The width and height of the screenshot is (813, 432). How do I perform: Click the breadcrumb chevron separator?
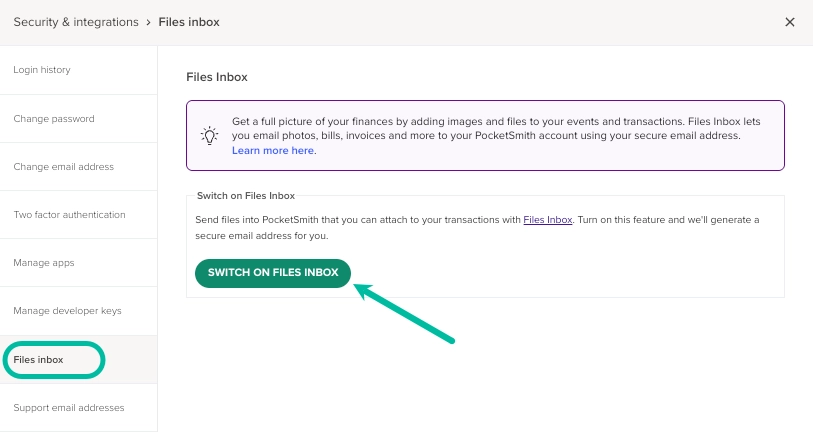[148, 23]
